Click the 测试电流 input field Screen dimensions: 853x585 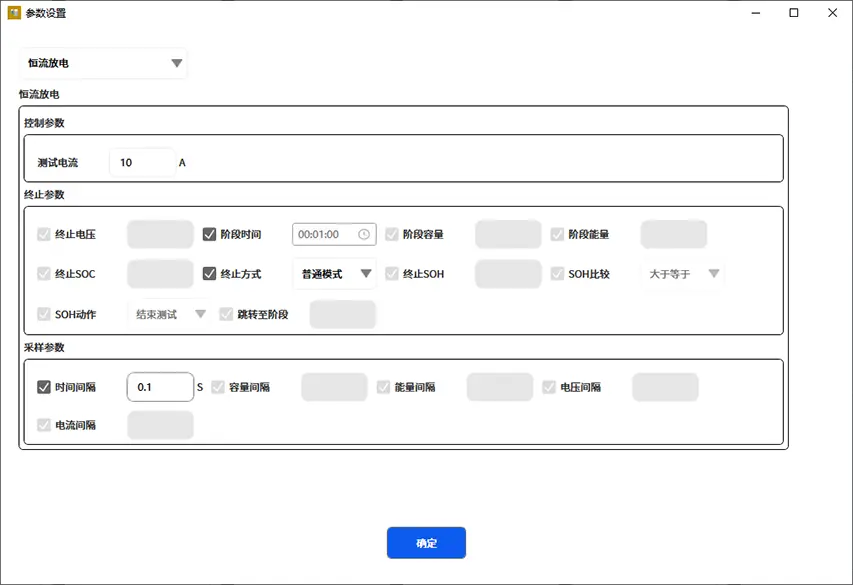point(142,162)
